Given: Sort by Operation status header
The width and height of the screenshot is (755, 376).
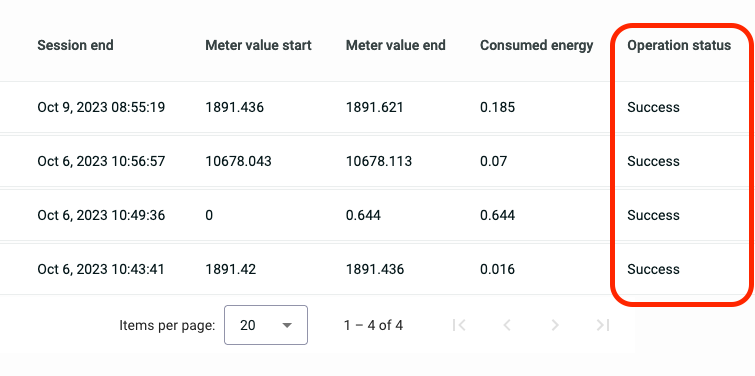Looking at the screenshot, I should click(679, 45).
